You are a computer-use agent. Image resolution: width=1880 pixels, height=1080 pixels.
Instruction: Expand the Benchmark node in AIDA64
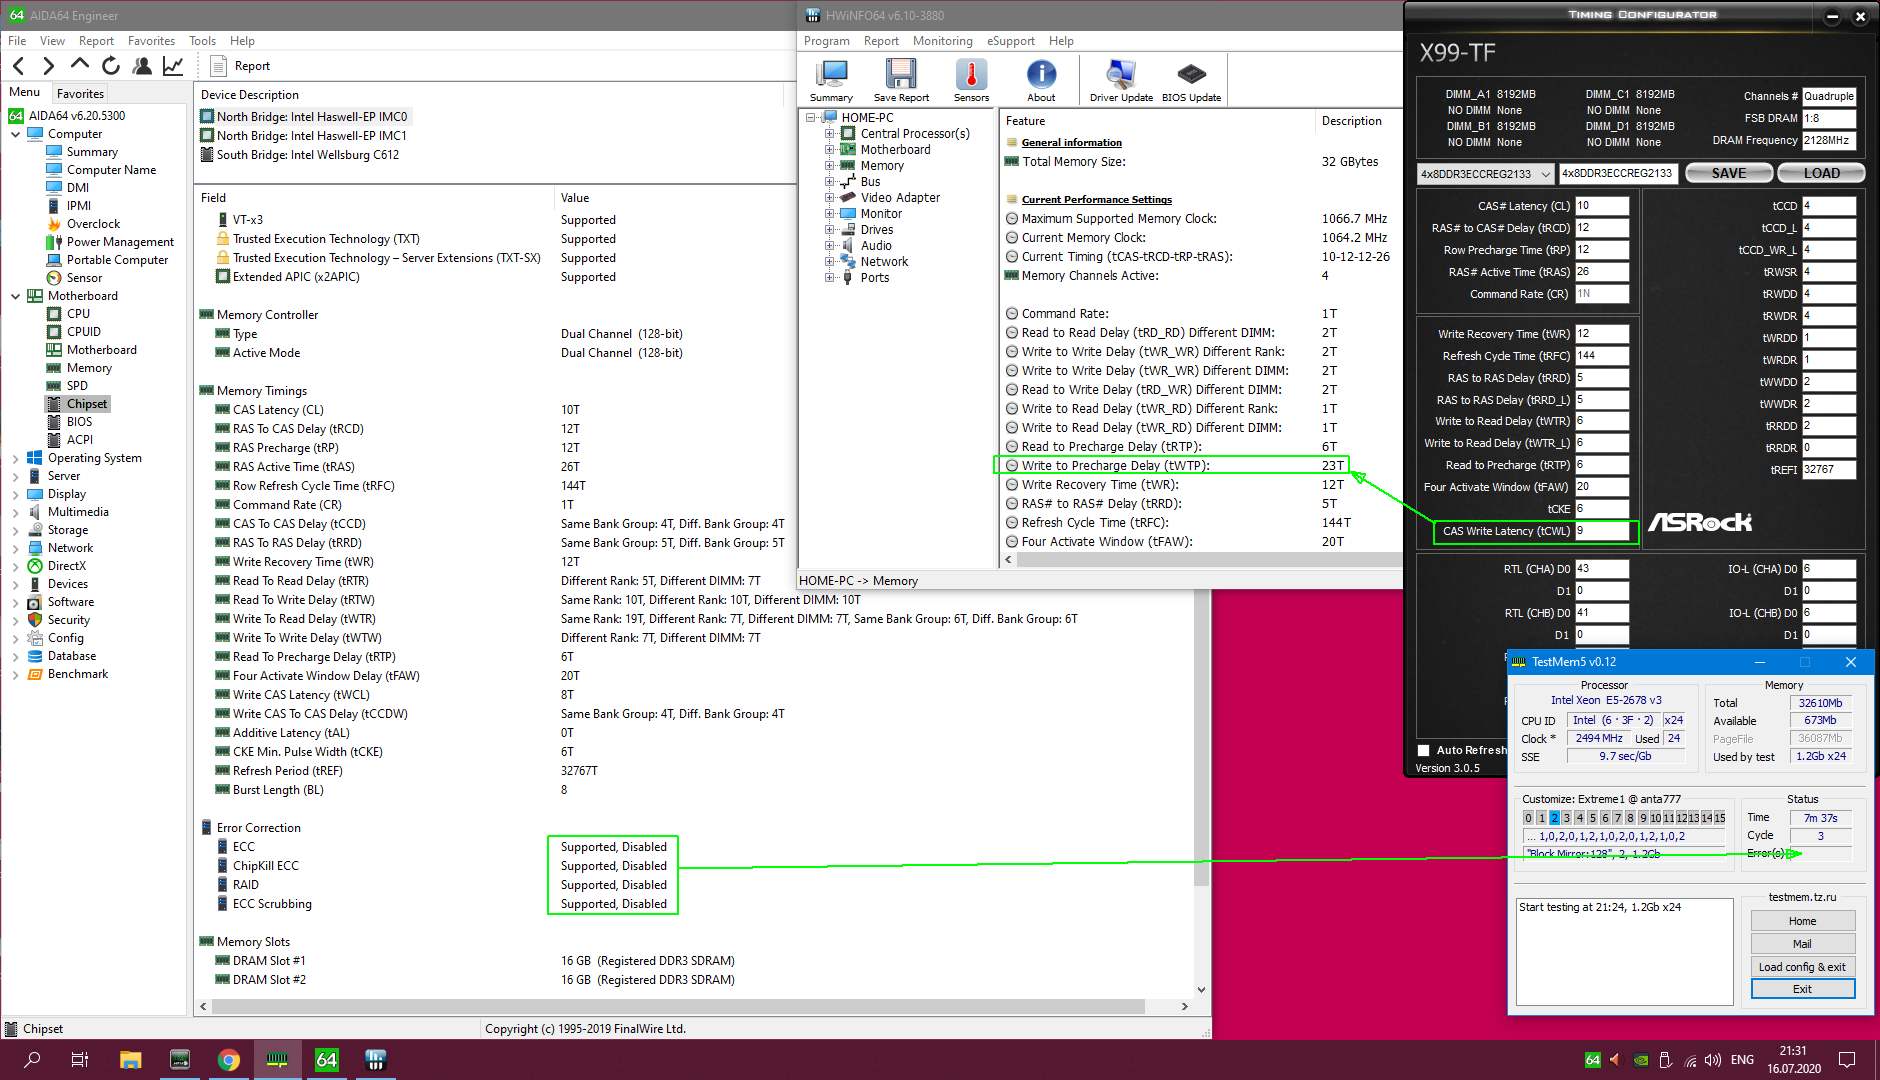[15, 674]
